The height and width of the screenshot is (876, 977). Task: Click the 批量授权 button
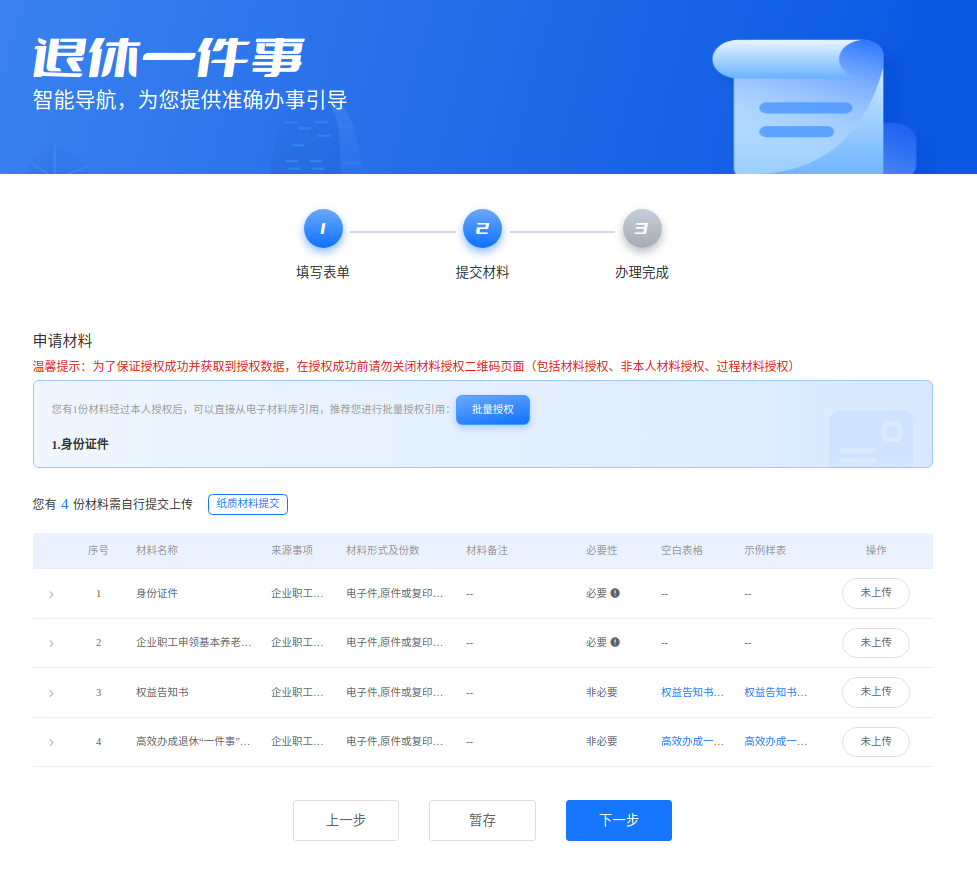point(492,409)
